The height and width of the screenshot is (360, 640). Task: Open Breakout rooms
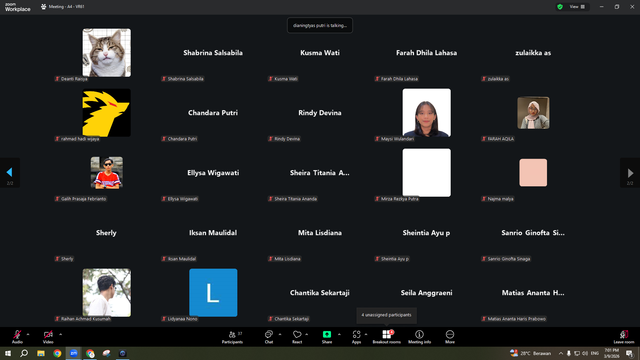pyautogui.click(x=387, y=337)
